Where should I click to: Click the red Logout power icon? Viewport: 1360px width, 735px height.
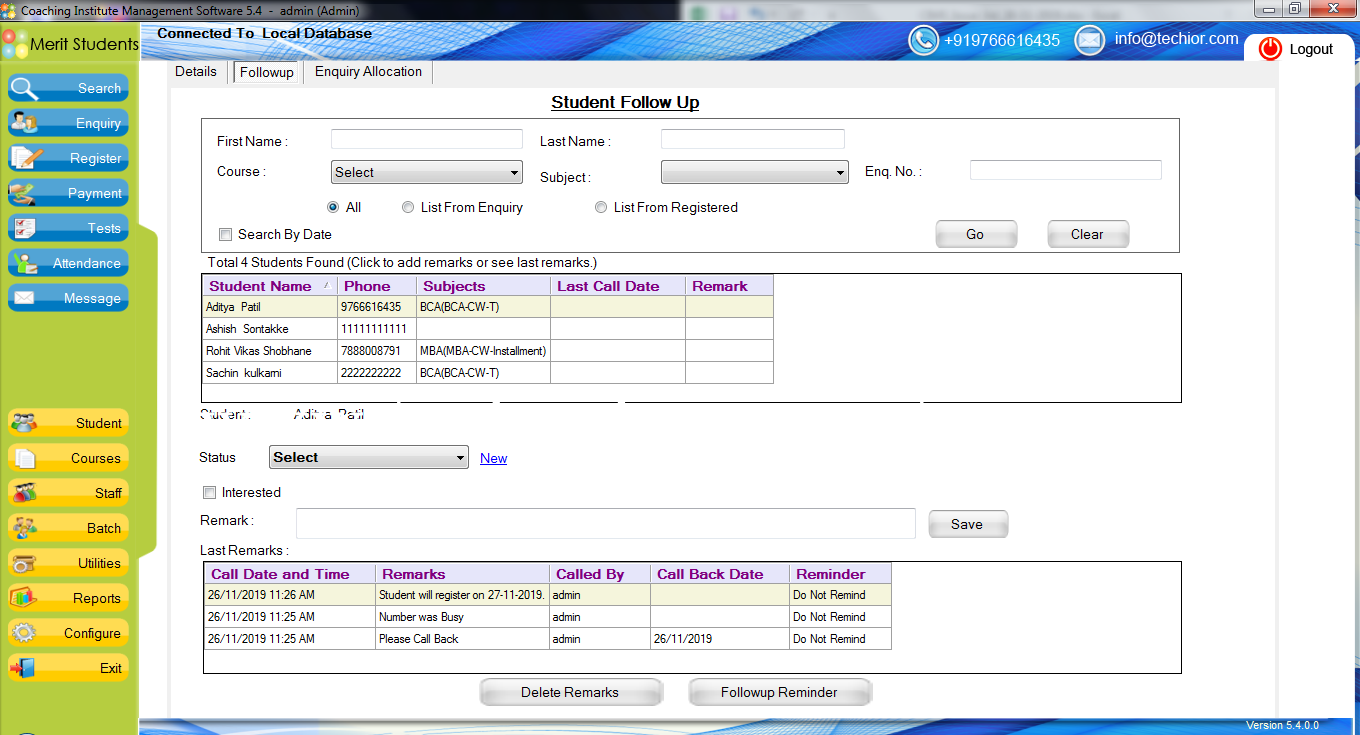tap(1270, 49)
